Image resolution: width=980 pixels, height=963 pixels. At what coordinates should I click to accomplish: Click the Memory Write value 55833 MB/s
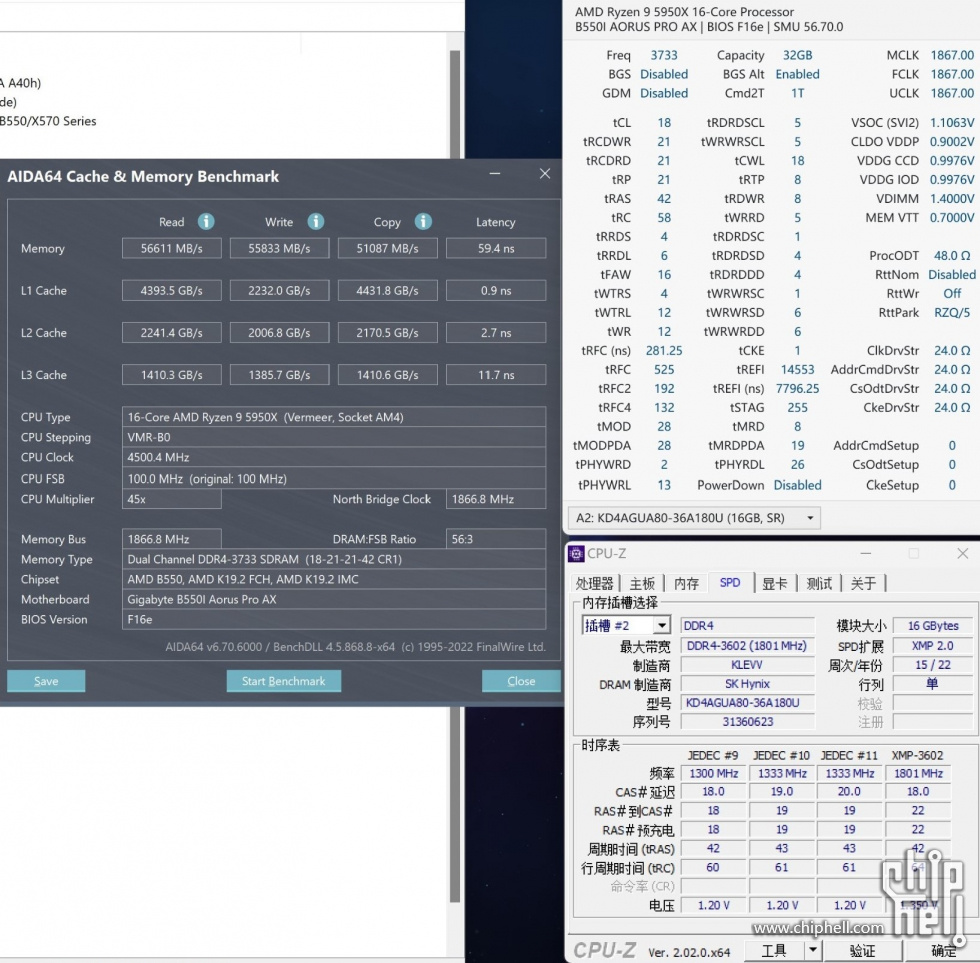279,249
